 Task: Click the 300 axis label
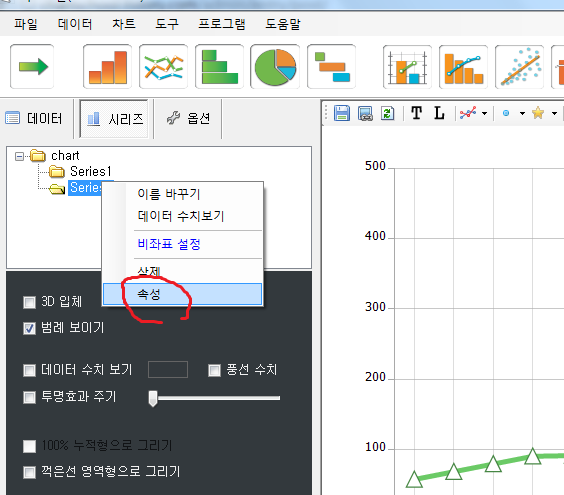[x=375, y=307]
